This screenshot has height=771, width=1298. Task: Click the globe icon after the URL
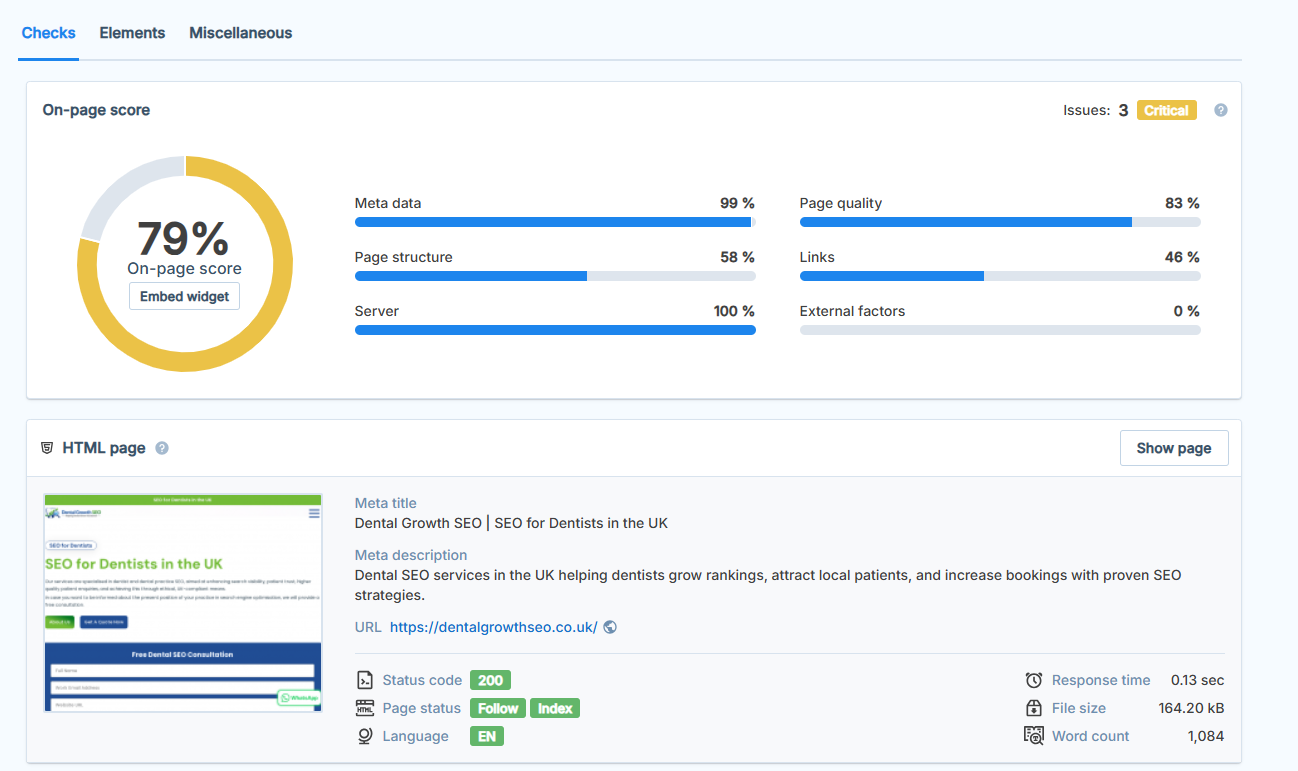pos(610,627)
